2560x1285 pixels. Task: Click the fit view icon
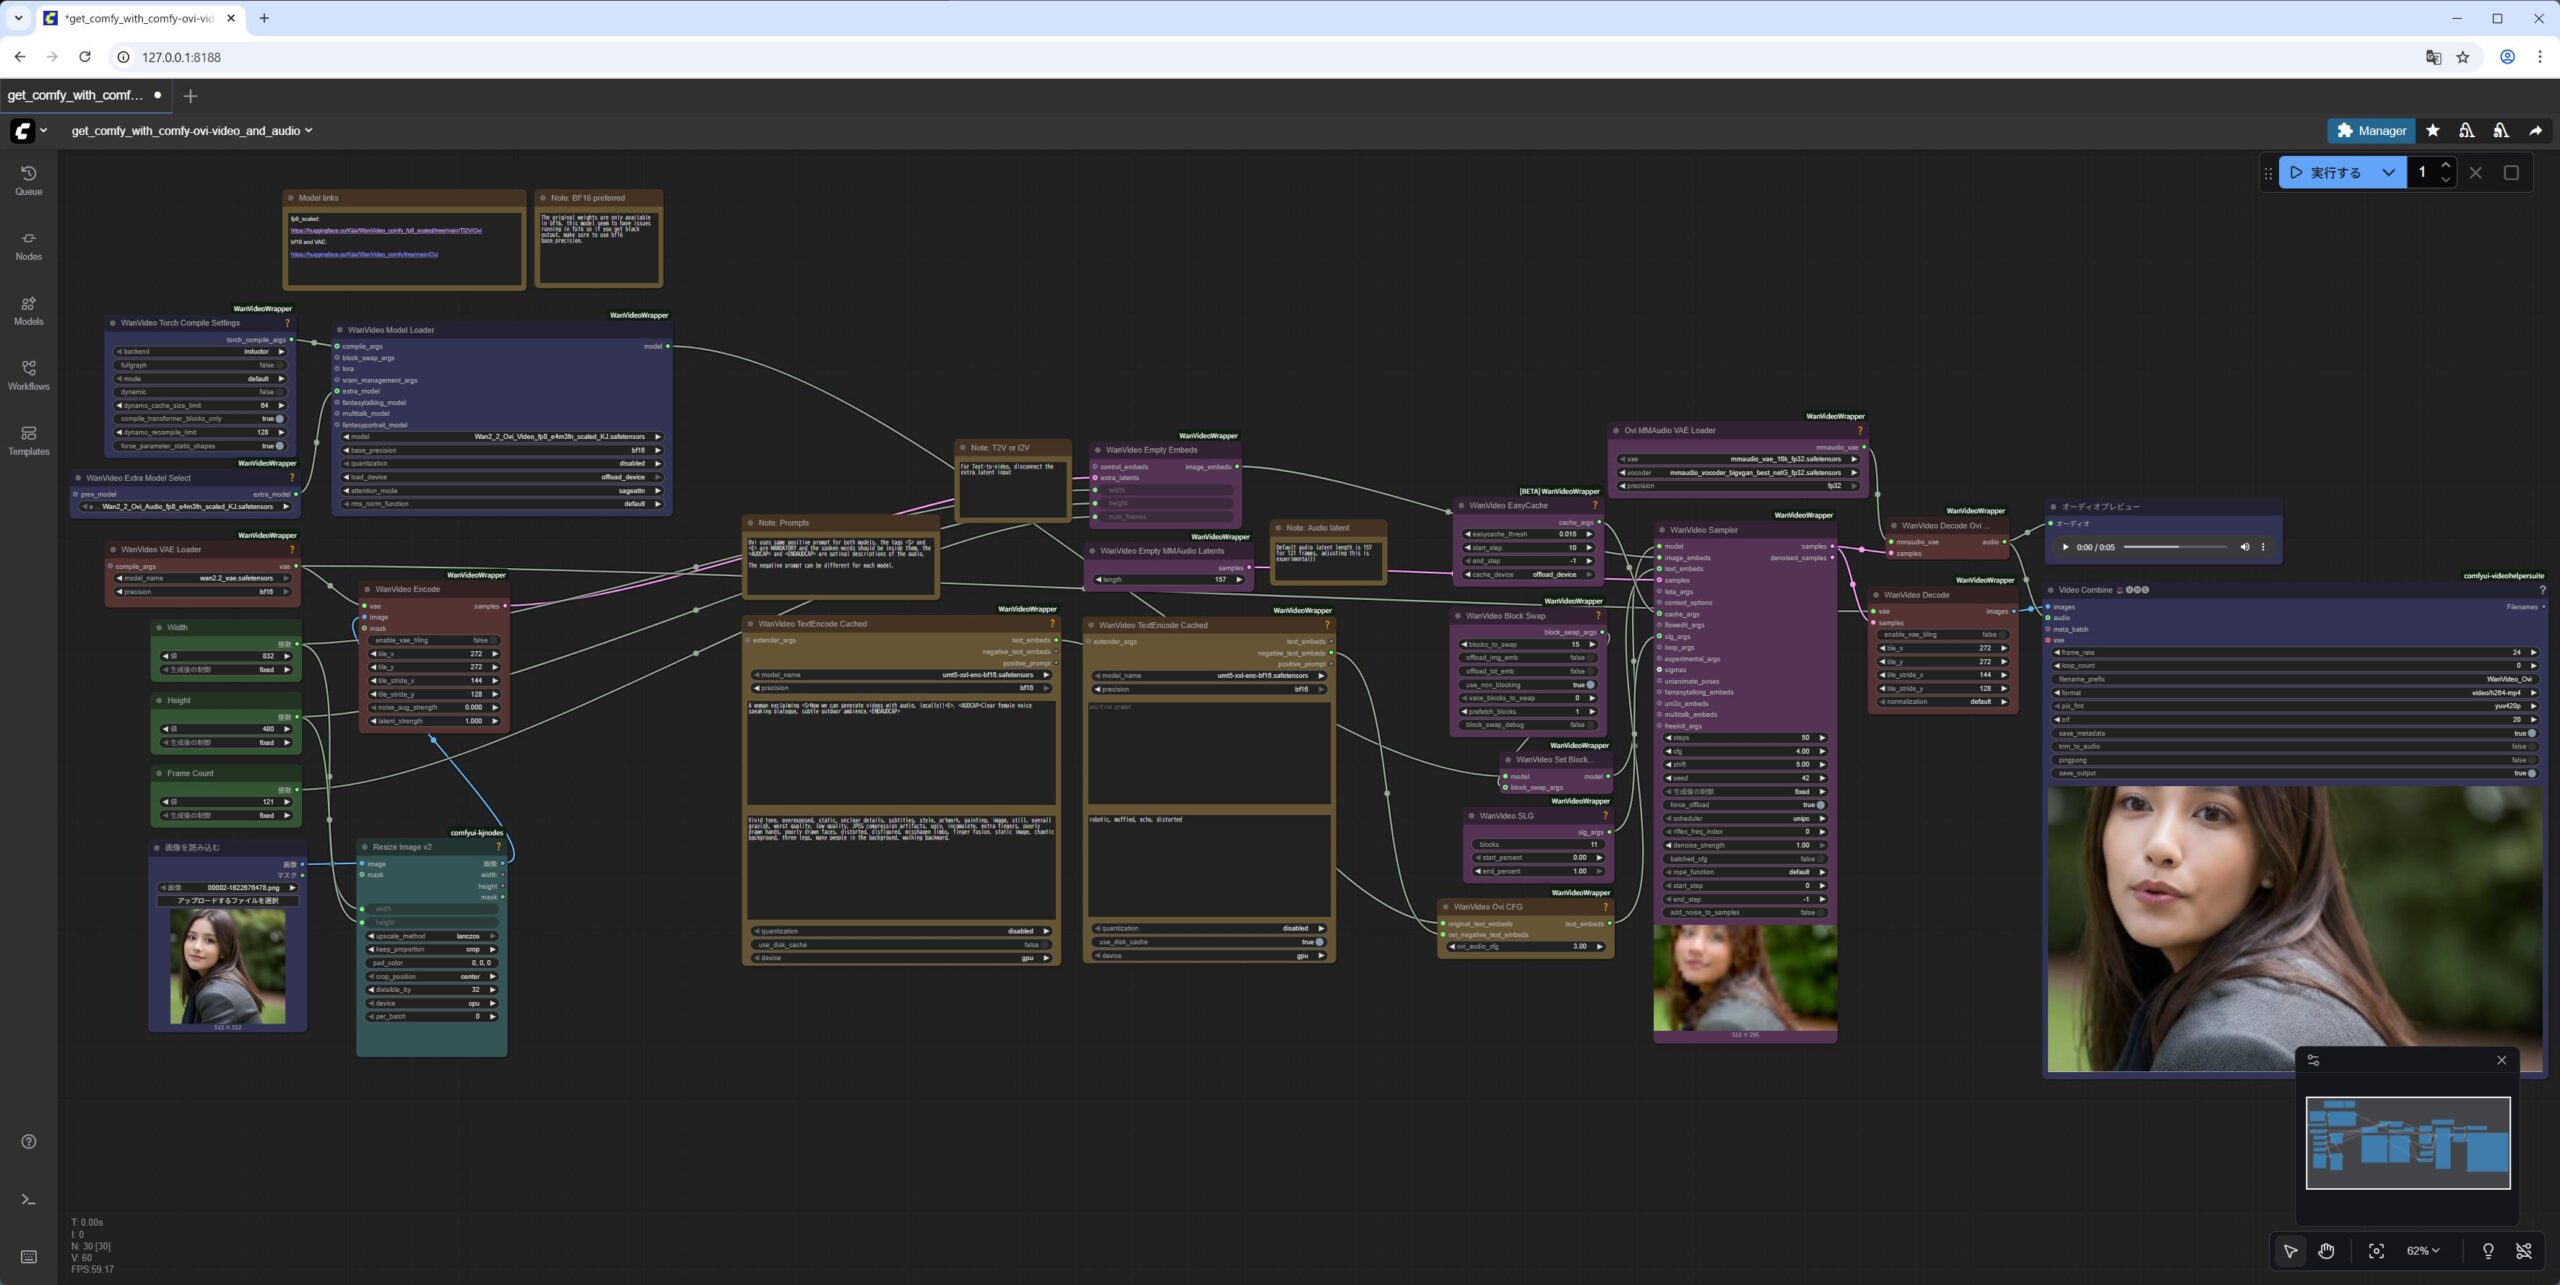2376,1251
